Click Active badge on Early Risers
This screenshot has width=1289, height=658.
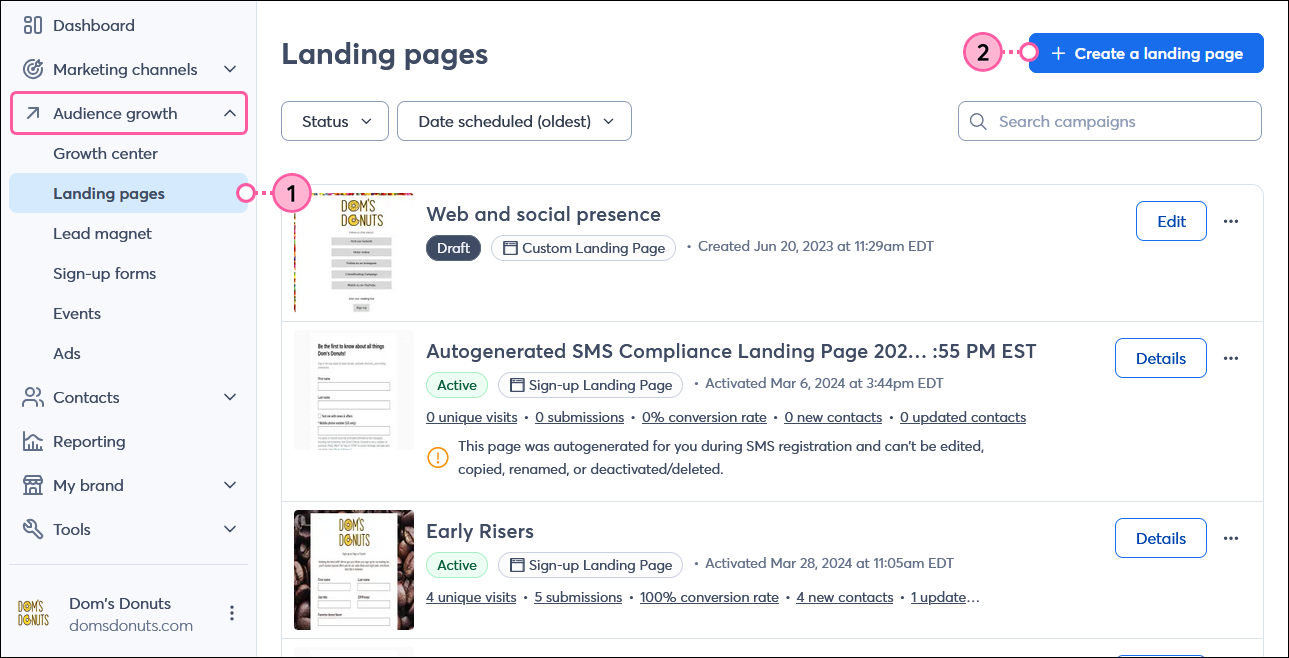(457, 565)
